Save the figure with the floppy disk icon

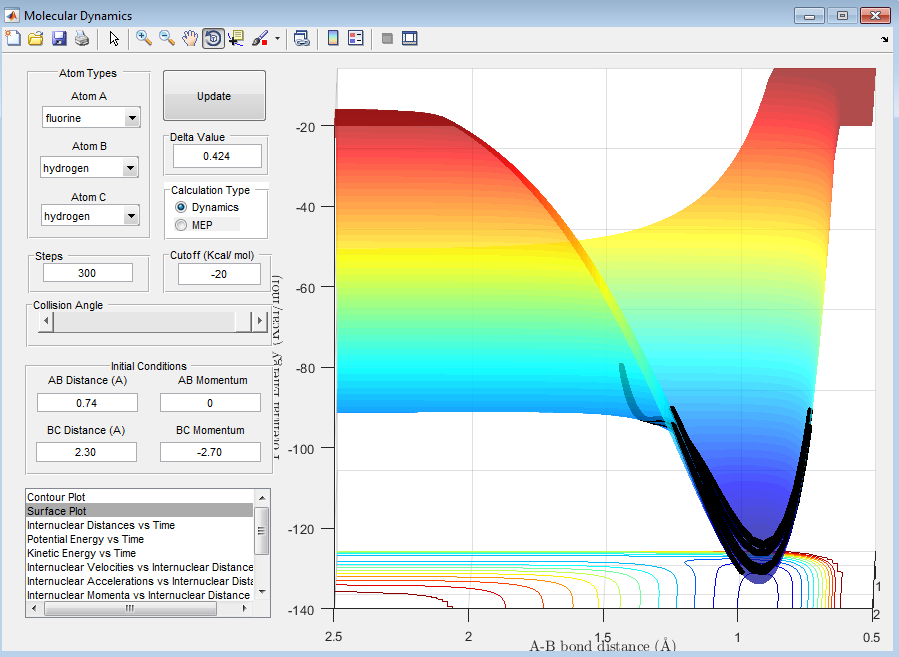pos(59,38)
